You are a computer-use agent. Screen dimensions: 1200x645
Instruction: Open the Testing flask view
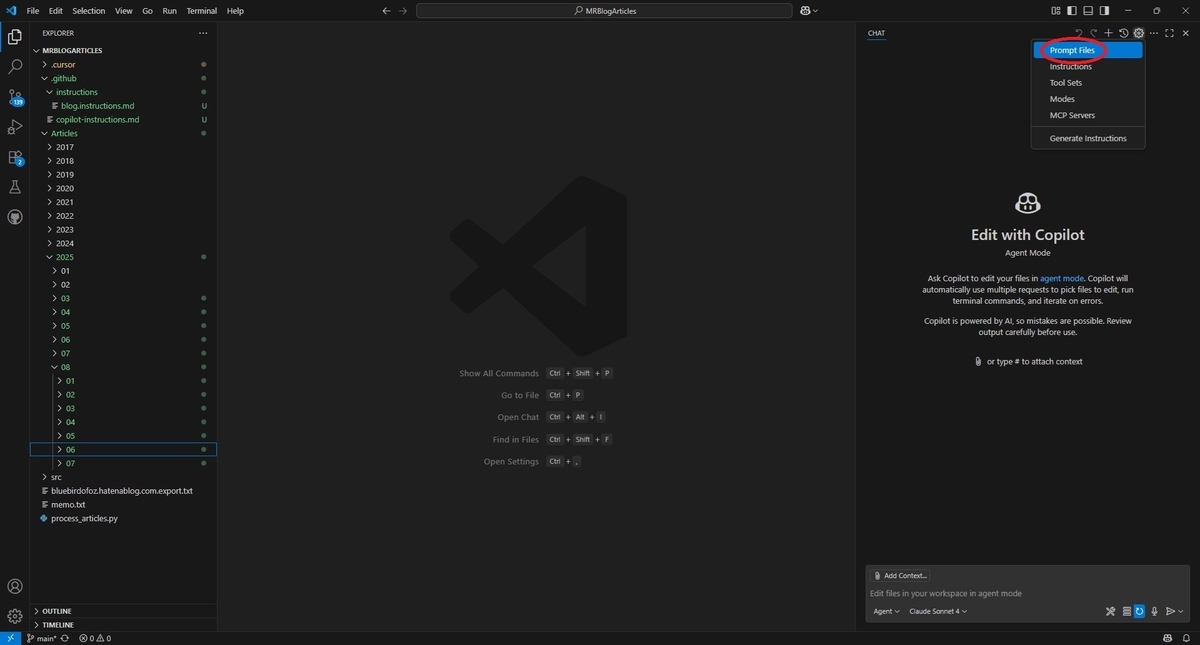coord(15,187)
